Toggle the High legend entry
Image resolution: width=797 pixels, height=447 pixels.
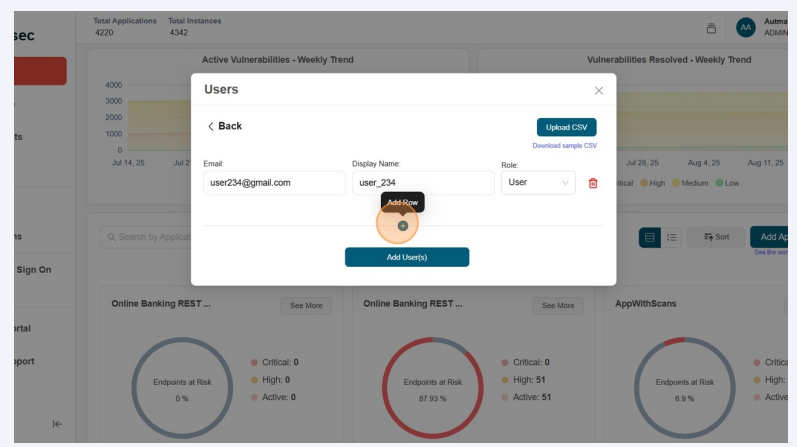pyautogui.click(x=653, y=183)
